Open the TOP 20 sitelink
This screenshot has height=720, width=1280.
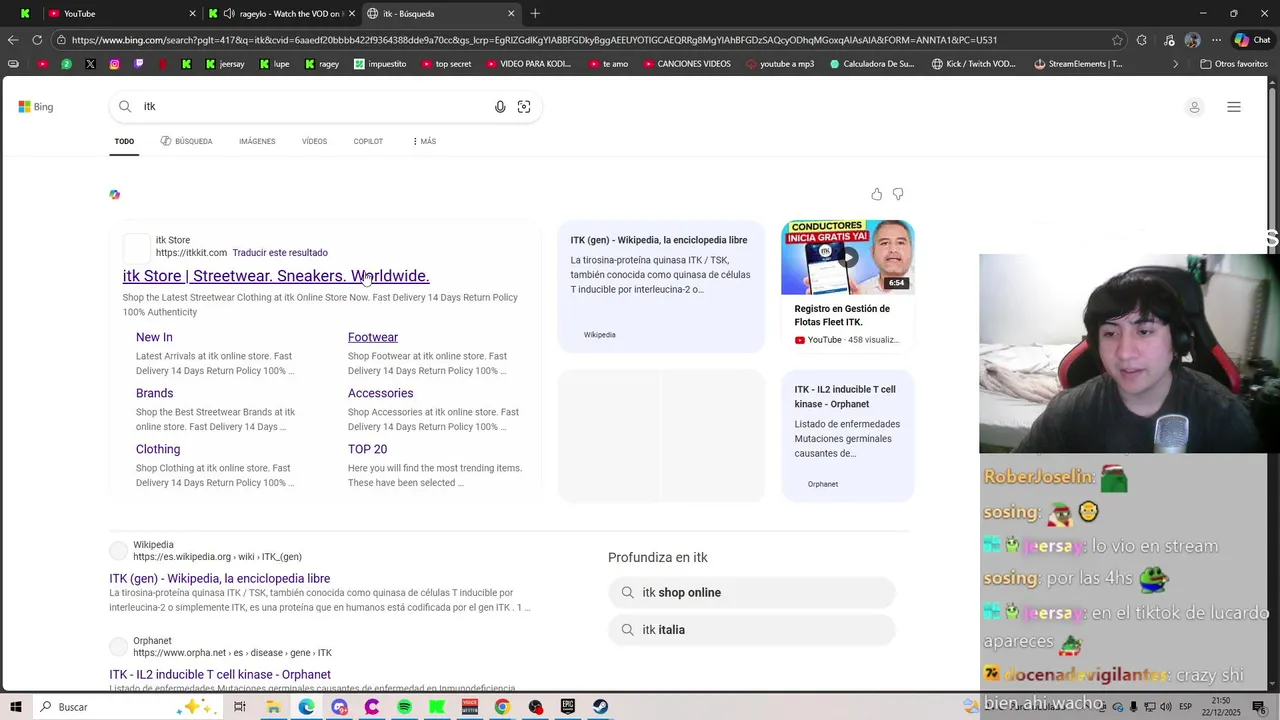coord(367,449)
